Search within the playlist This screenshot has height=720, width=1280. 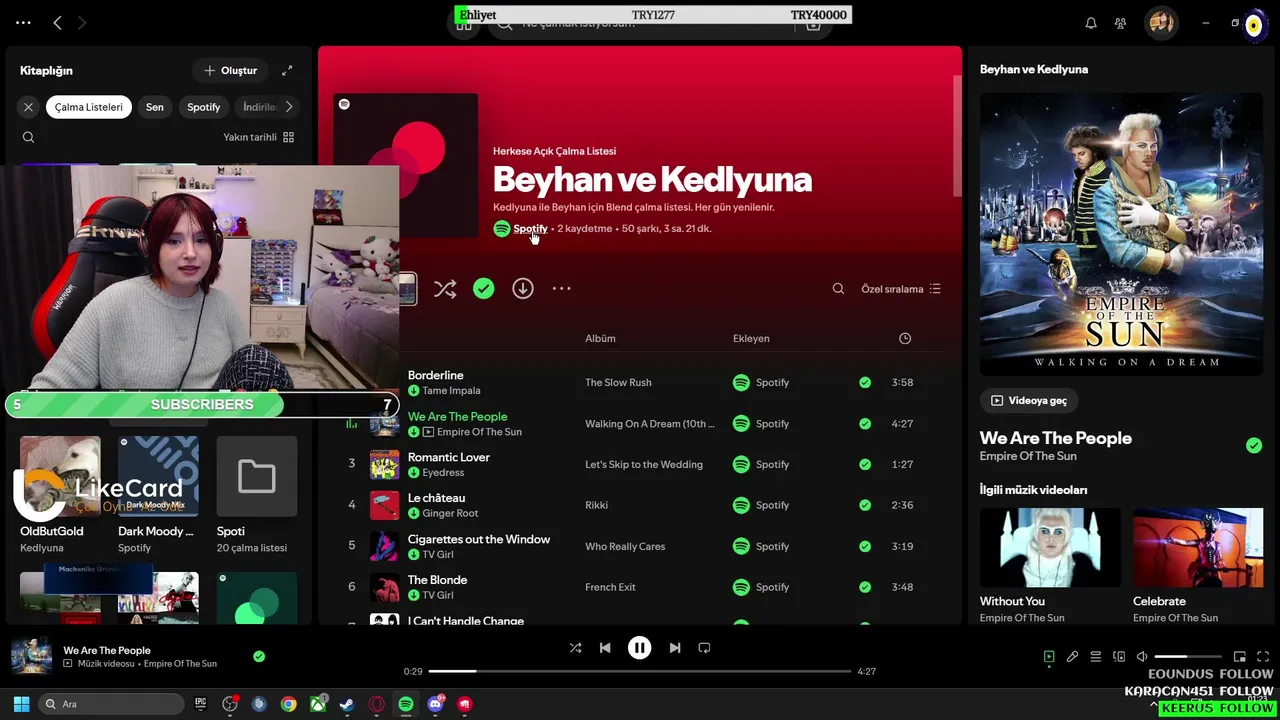point(838,289)
